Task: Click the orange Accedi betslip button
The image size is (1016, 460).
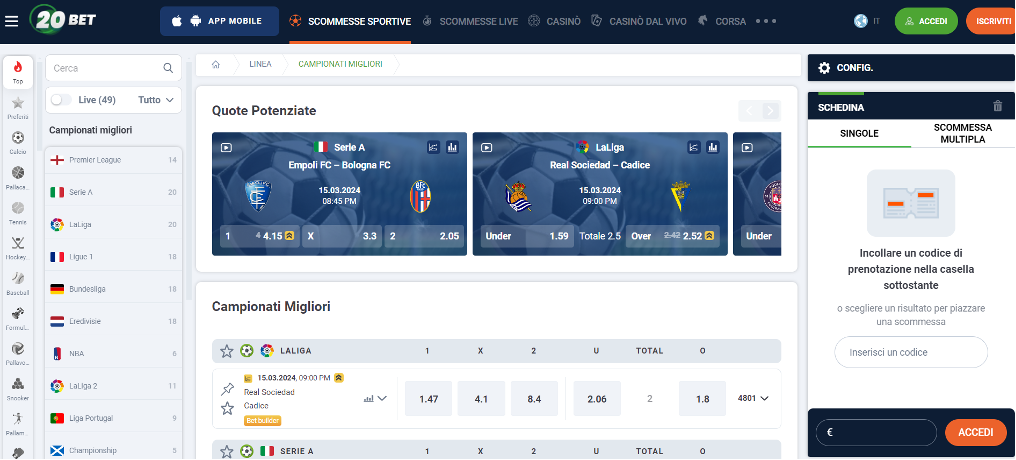Action: point(975,433)
